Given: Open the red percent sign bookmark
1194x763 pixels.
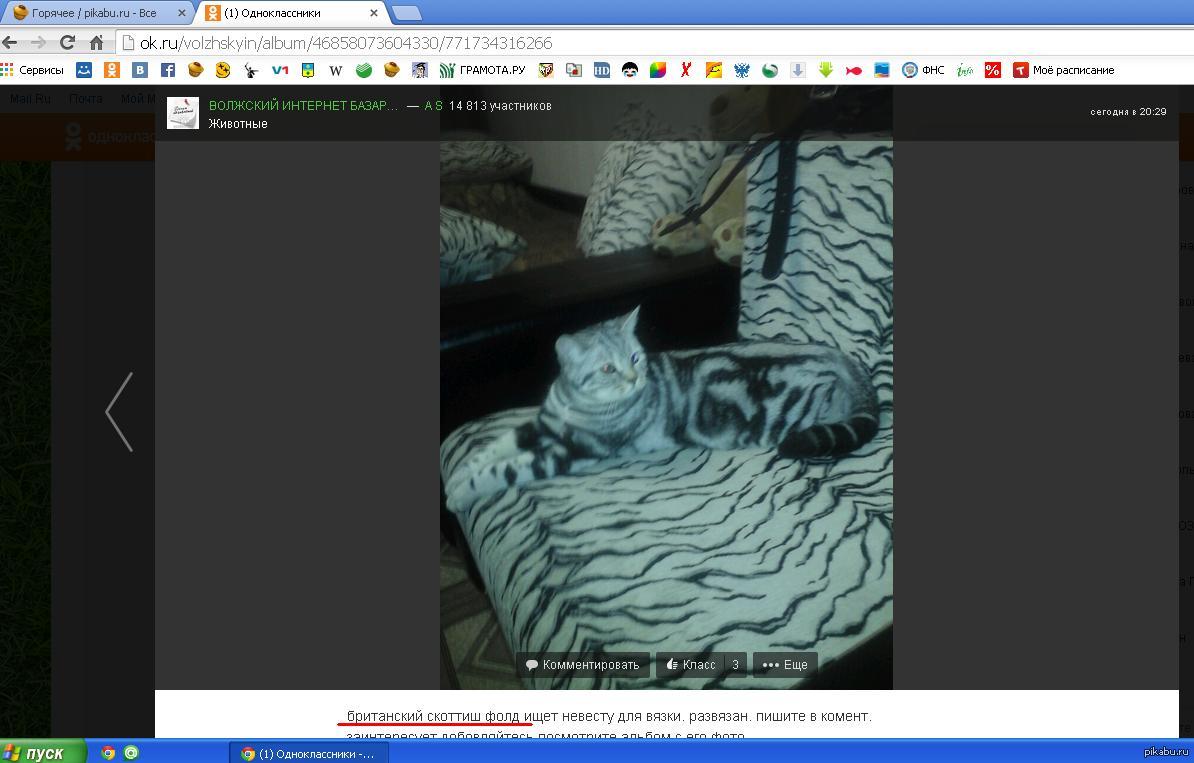Looking at the screenshot, I should click(992, 70).
